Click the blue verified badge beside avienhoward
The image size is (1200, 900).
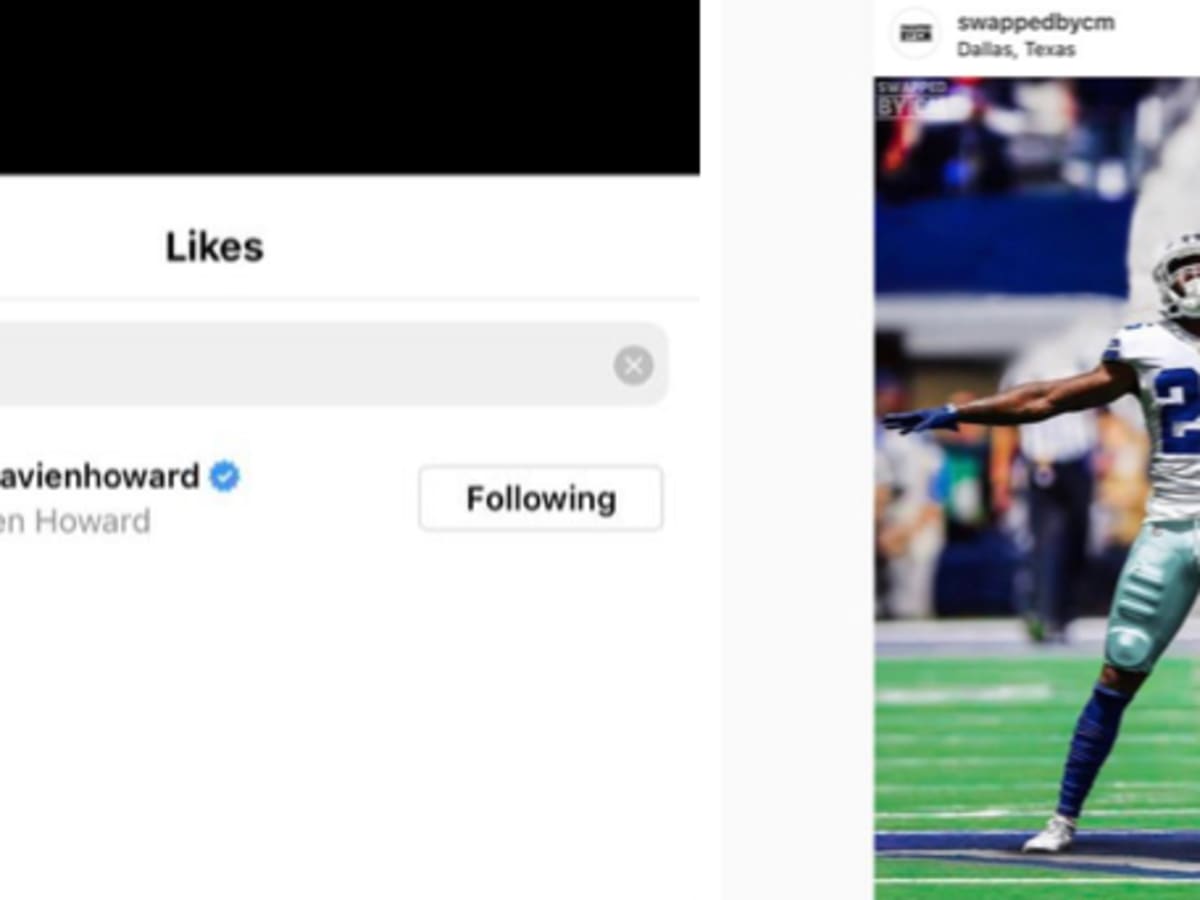click(224, 476)
